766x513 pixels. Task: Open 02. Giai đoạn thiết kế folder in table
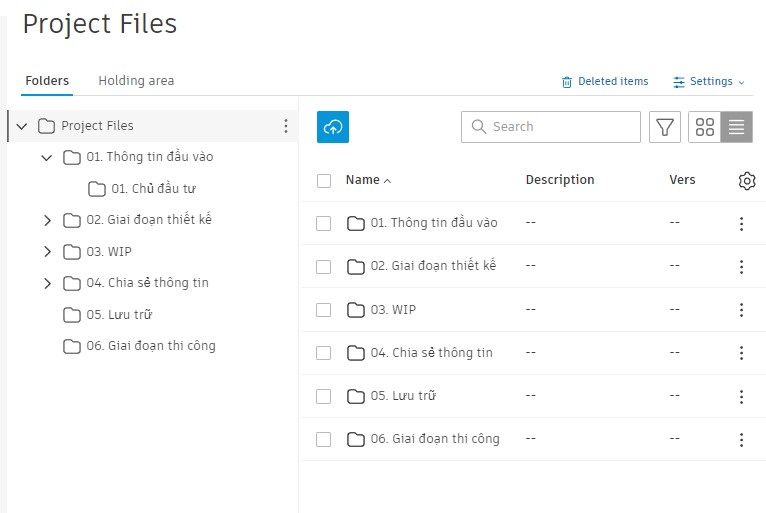[x=433, y=266]
